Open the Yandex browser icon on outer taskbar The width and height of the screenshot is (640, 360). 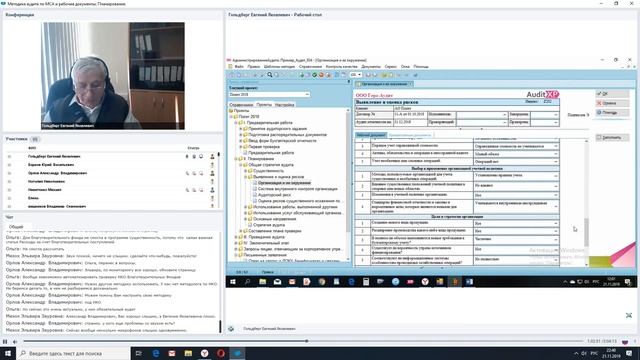pyautogui.click(x=204, y=353)
